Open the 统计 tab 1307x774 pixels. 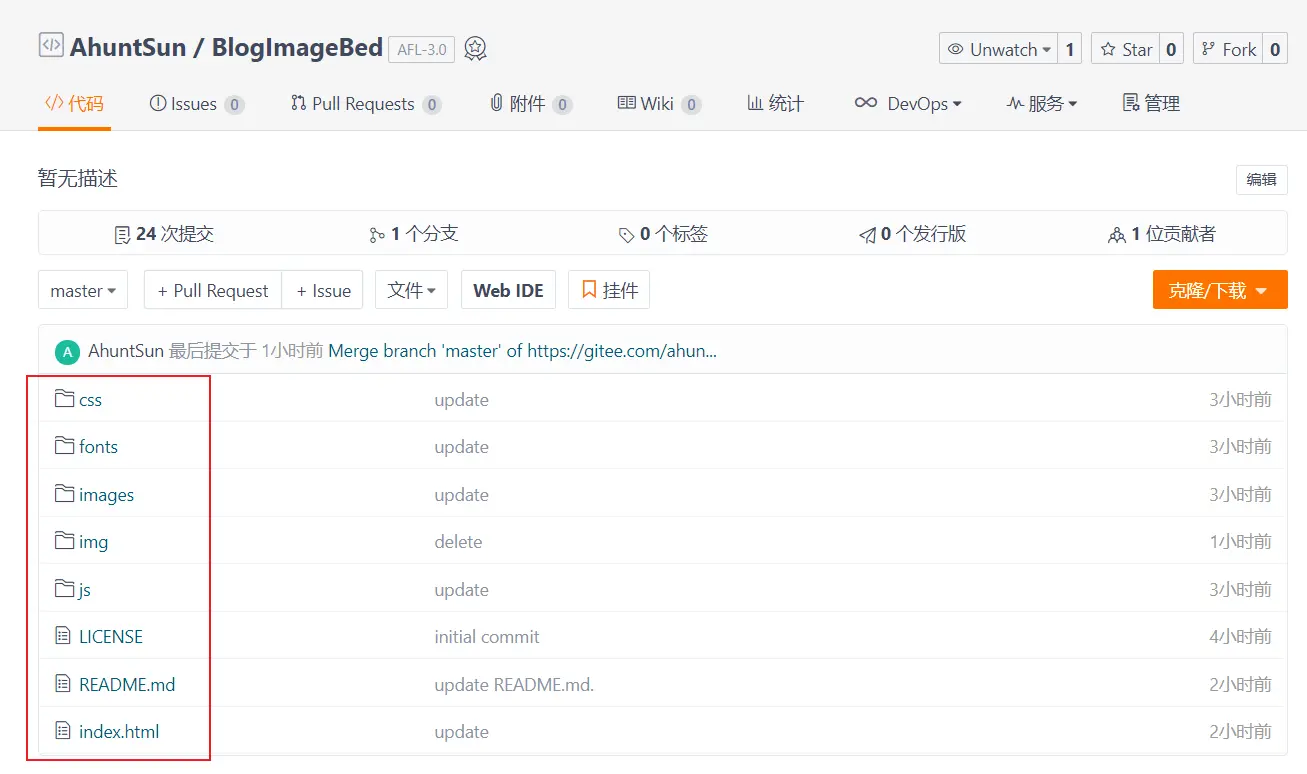[x=775, y=103]
